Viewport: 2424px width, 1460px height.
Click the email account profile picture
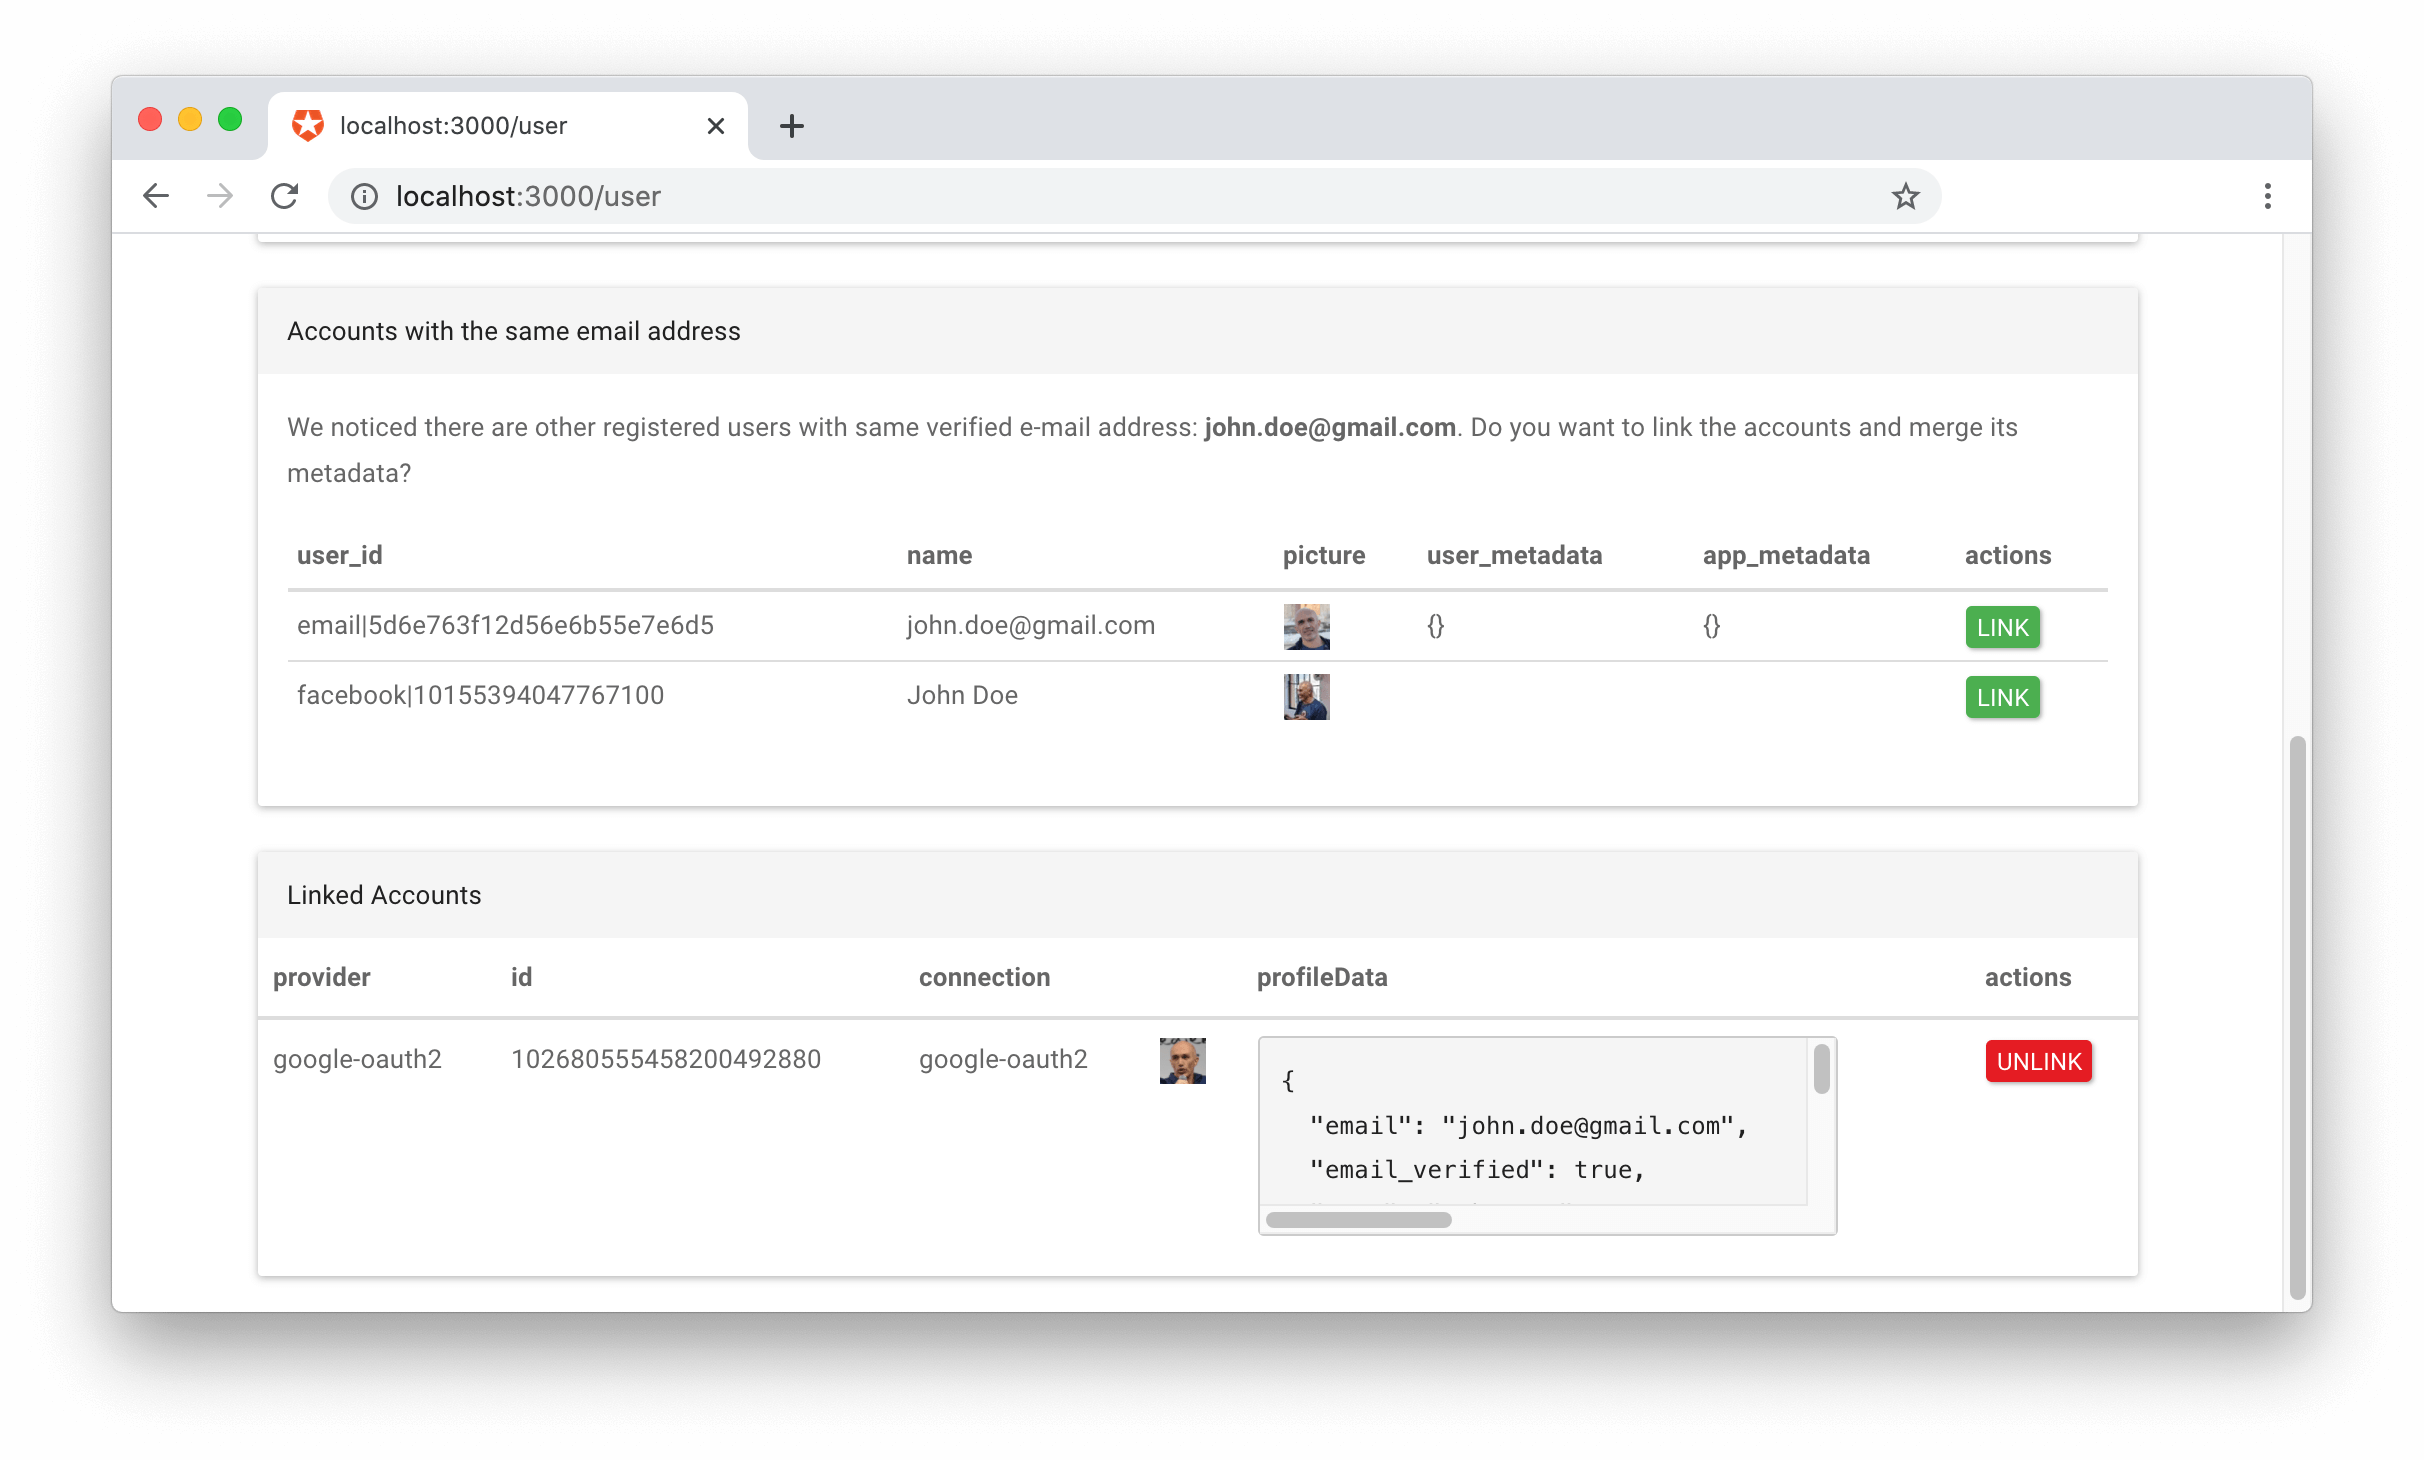1306,627
